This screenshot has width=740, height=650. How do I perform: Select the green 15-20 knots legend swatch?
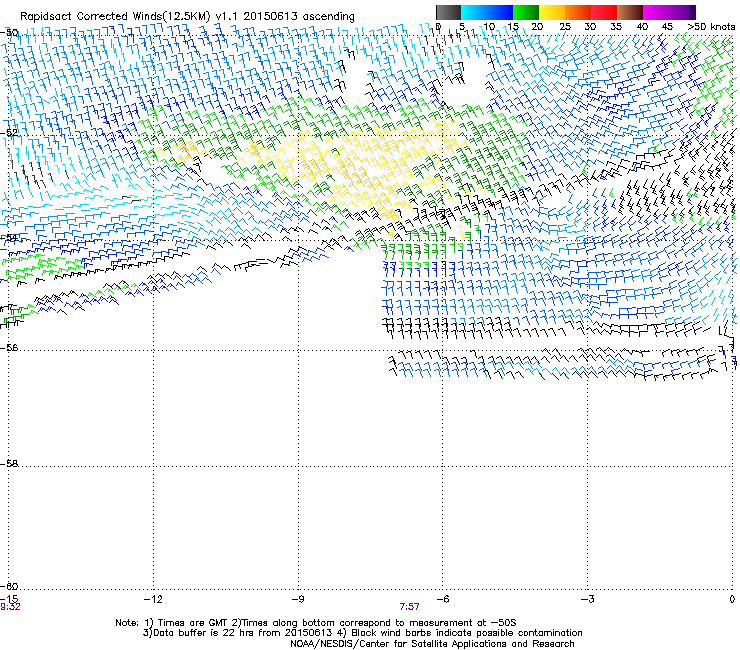pyautogui.click(x=526, y=12)
